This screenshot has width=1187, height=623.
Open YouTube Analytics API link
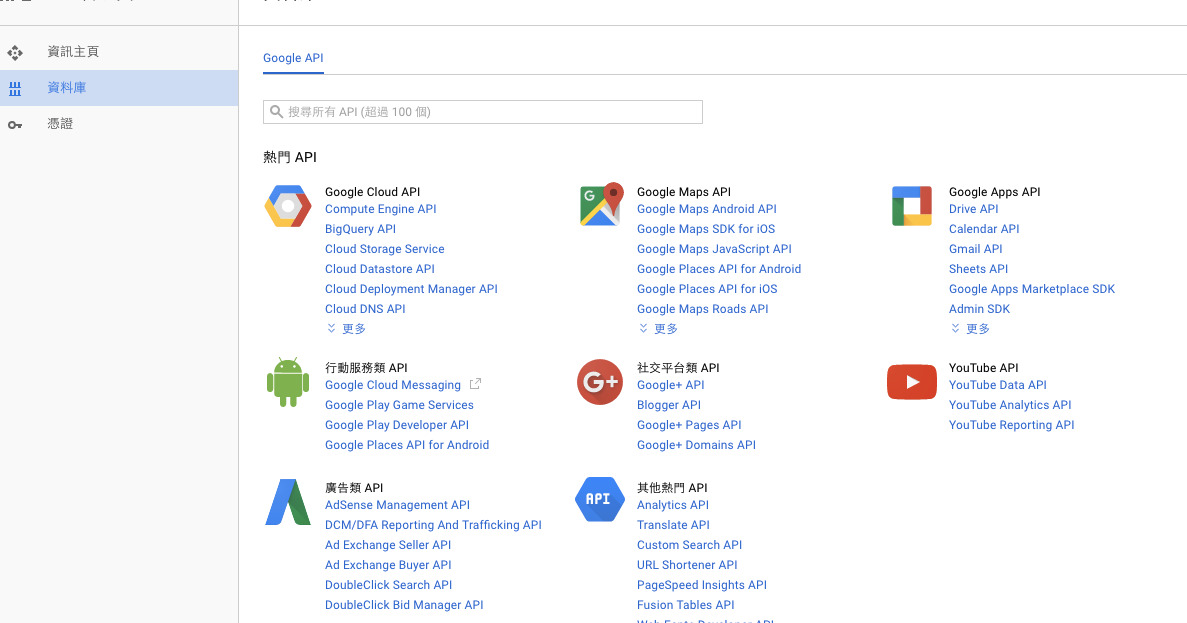pyautogui.click(x=1010, y=405)
